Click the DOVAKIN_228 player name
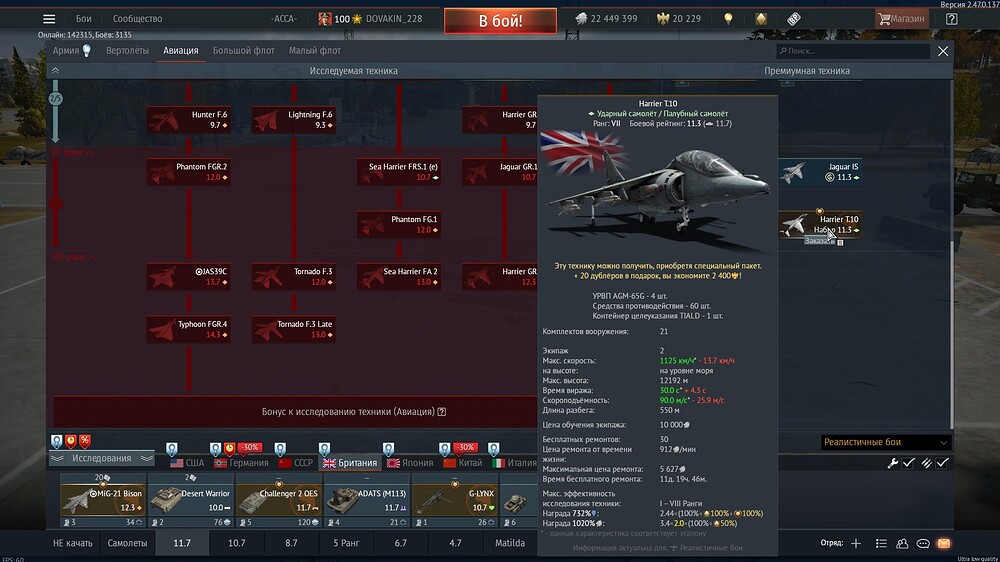Viewport: 1000px width, 562px height. (x=393, y=19)
